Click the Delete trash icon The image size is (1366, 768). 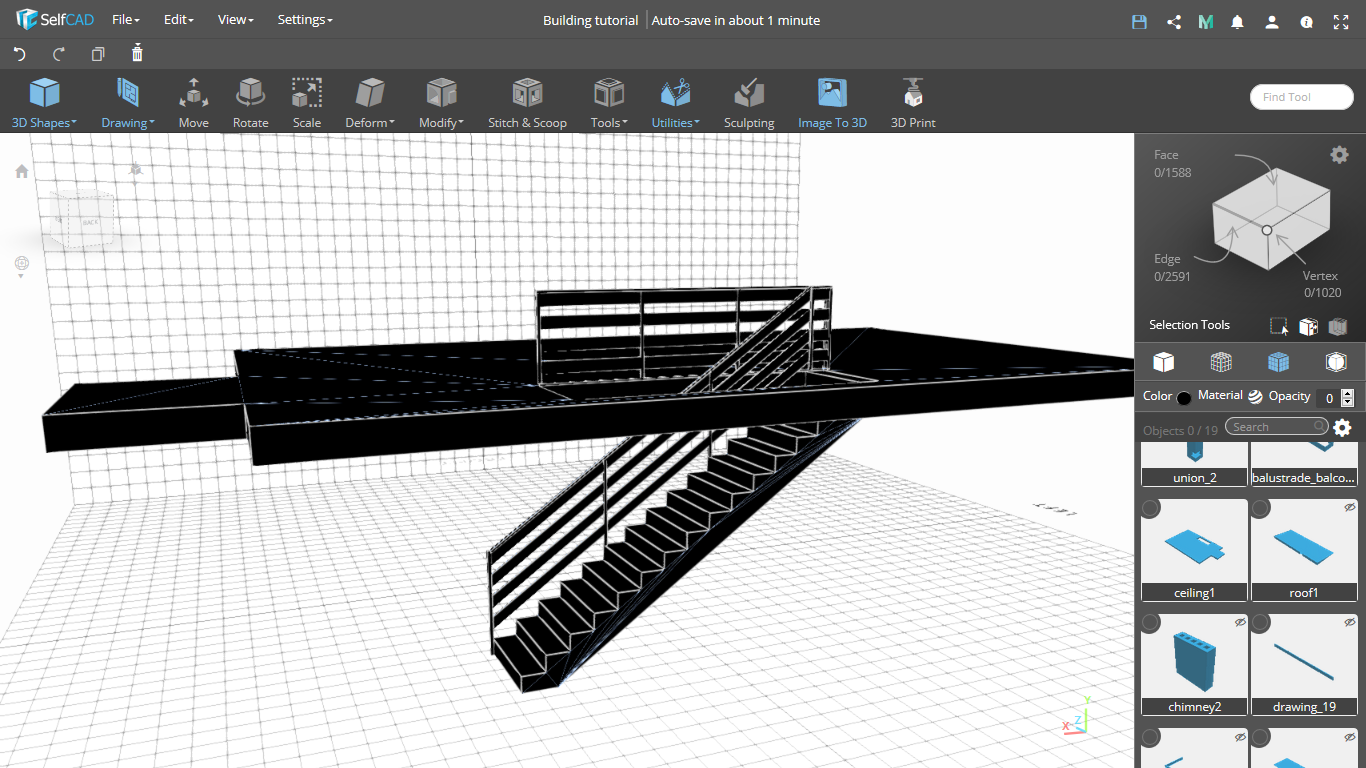click(x=137, y=53)
